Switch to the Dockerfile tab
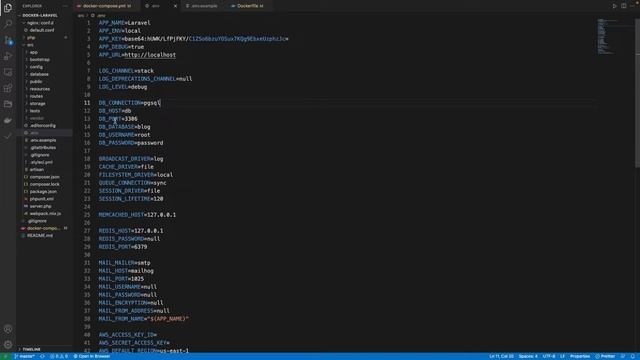Screen dimensions: 640x360 249,6
